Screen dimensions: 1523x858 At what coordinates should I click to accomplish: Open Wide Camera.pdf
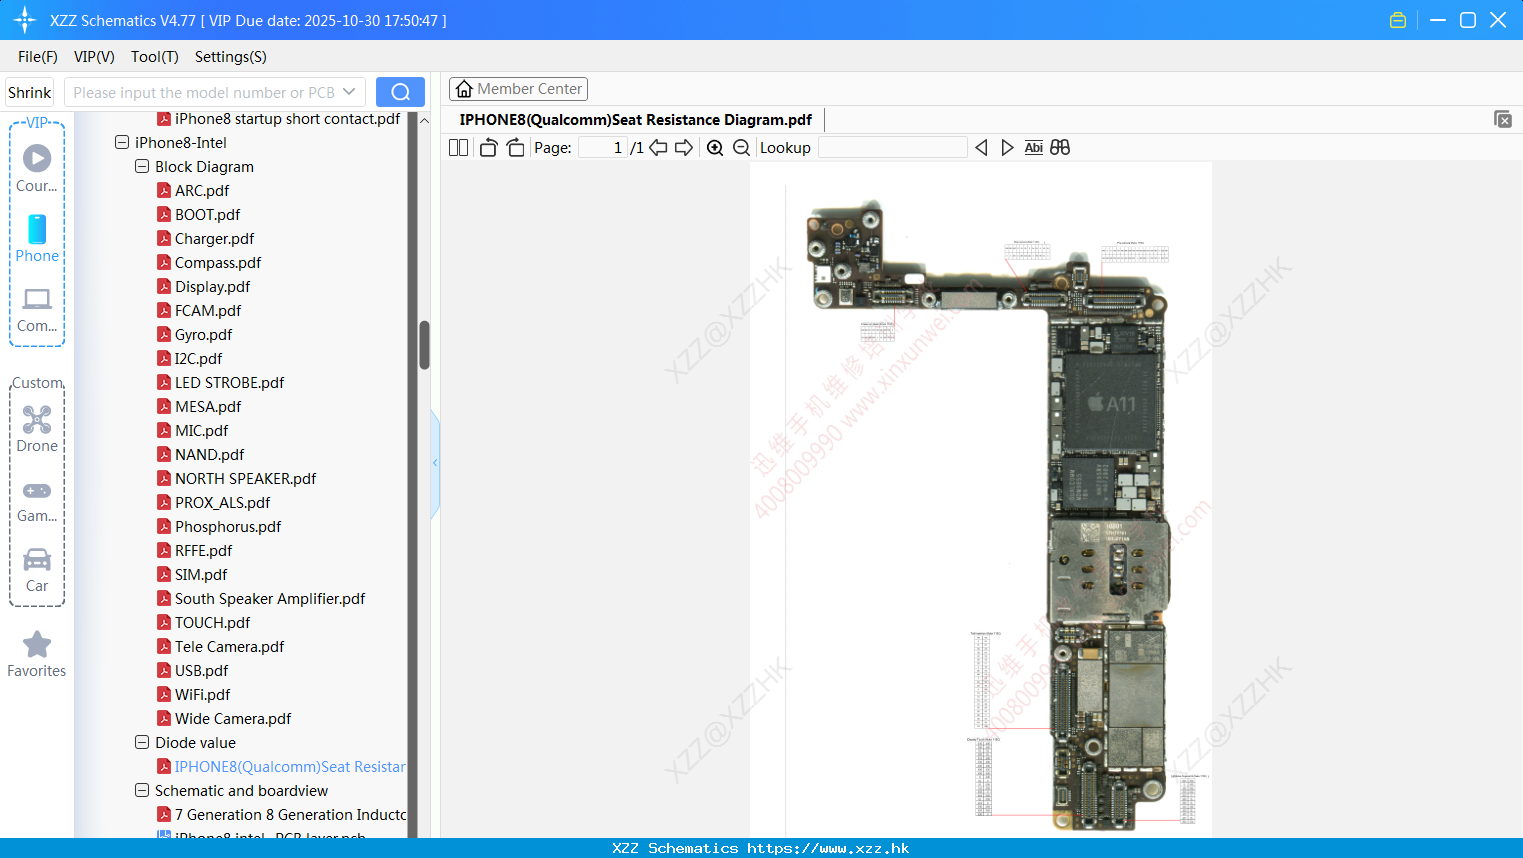tap(233, 718)
